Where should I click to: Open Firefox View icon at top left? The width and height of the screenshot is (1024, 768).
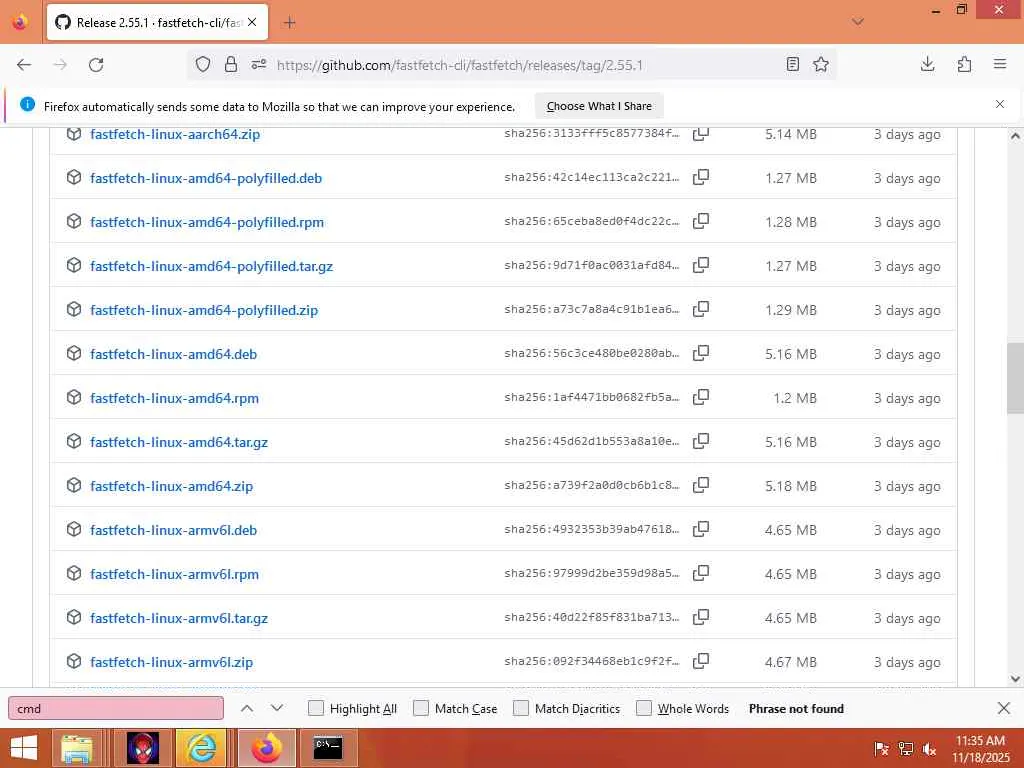point(20,22)
